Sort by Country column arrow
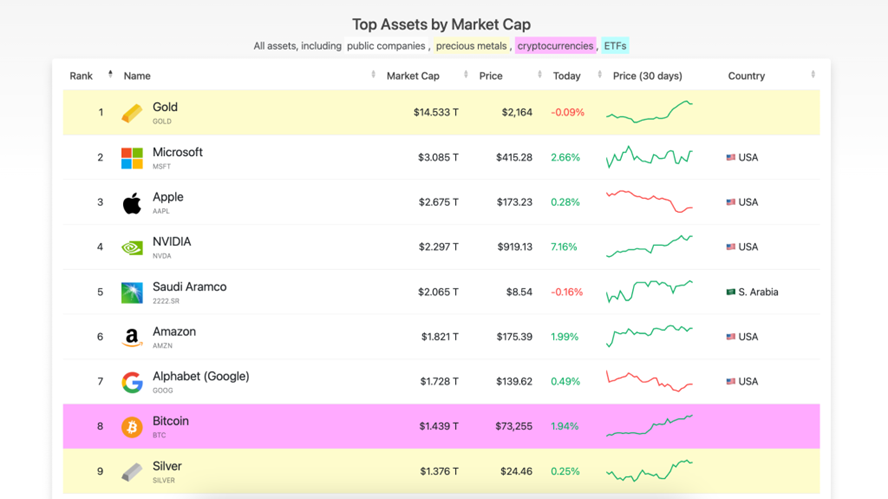This screenshot has width=888, height=499. (813, 74)
